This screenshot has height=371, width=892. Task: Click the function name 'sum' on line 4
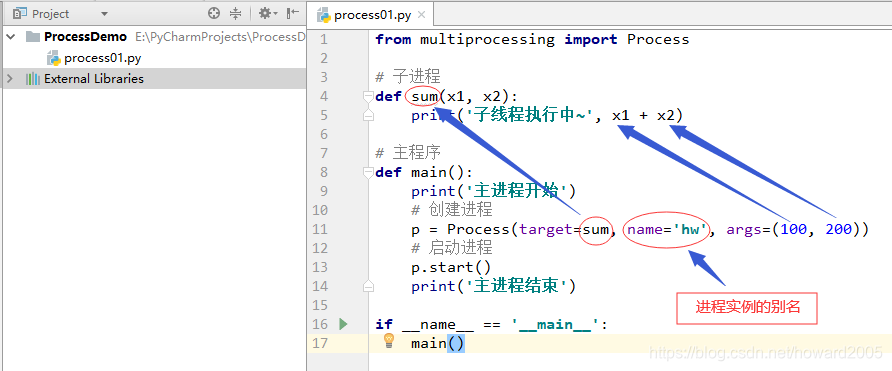click(424, 97)
